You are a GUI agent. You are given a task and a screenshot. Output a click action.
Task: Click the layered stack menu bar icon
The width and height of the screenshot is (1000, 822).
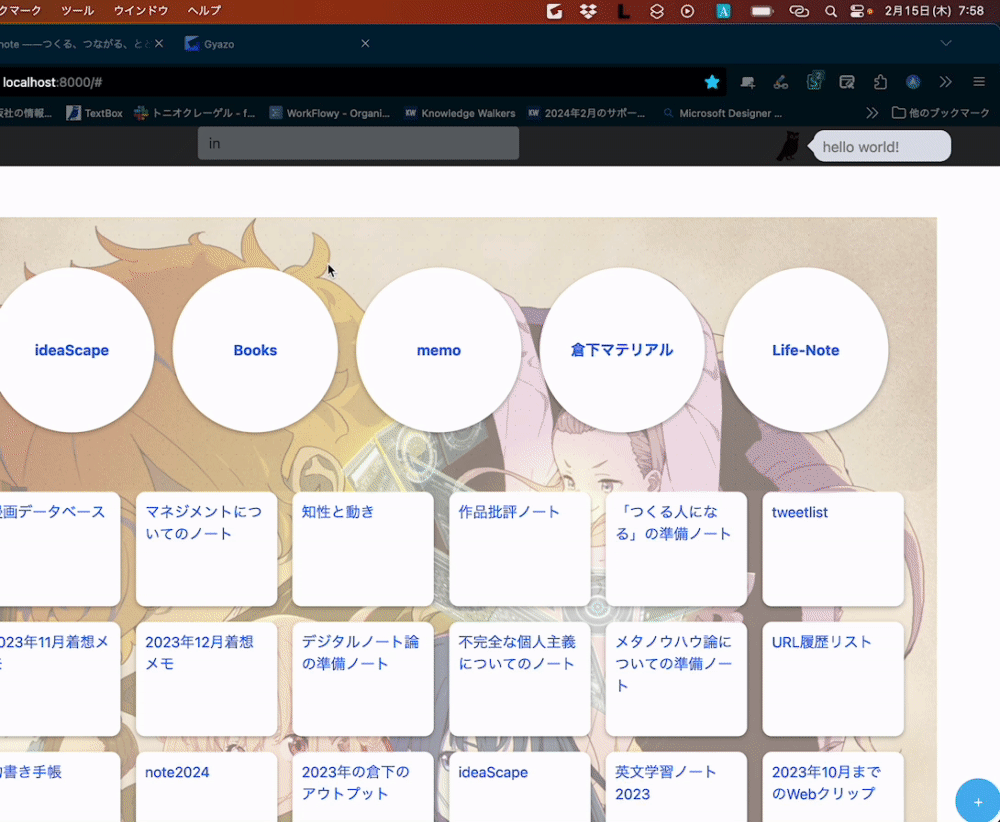[656, 11]
